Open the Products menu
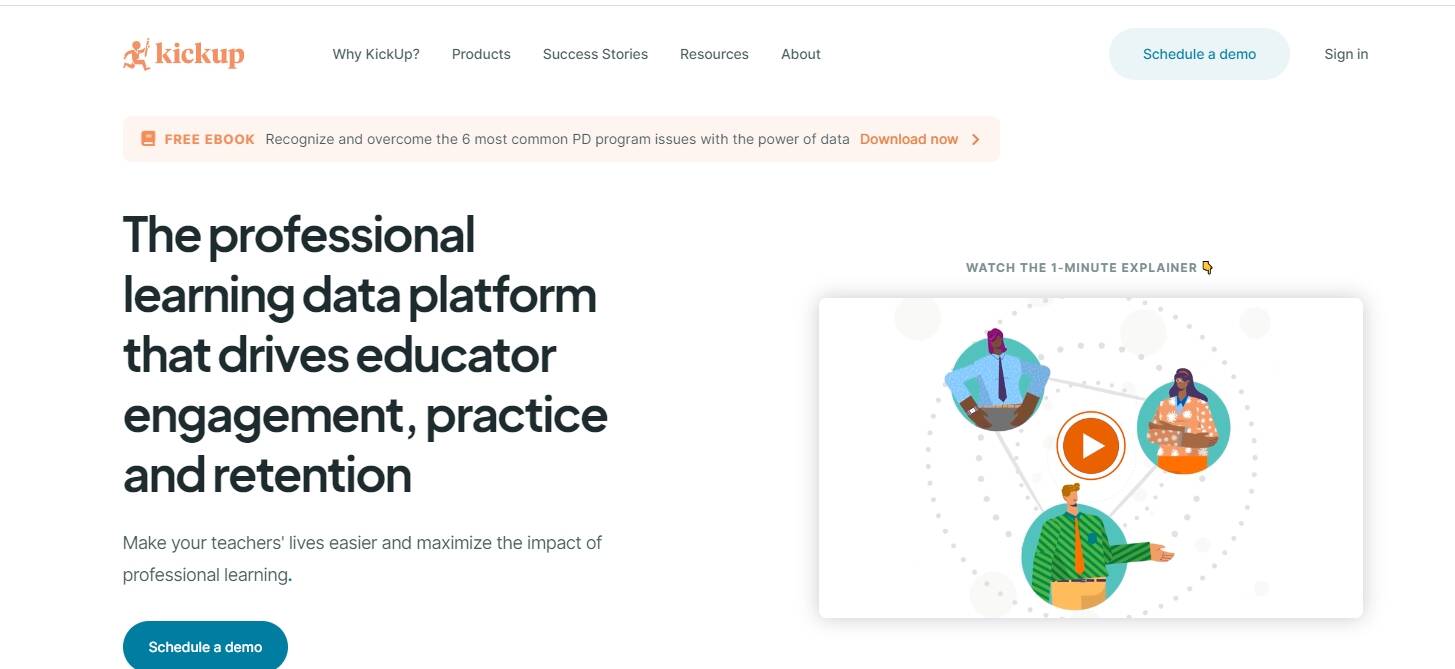This screenshot has width=1455, height=669. (x=481, y=54)
